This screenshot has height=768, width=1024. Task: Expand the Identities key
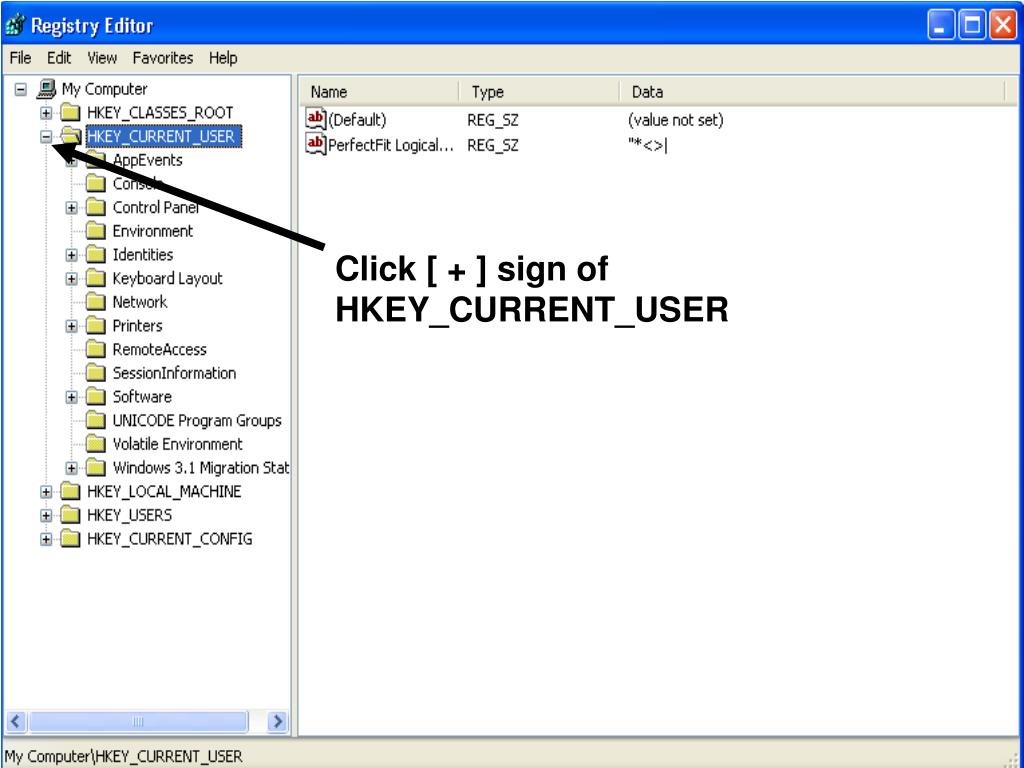[x=71, y=255]
